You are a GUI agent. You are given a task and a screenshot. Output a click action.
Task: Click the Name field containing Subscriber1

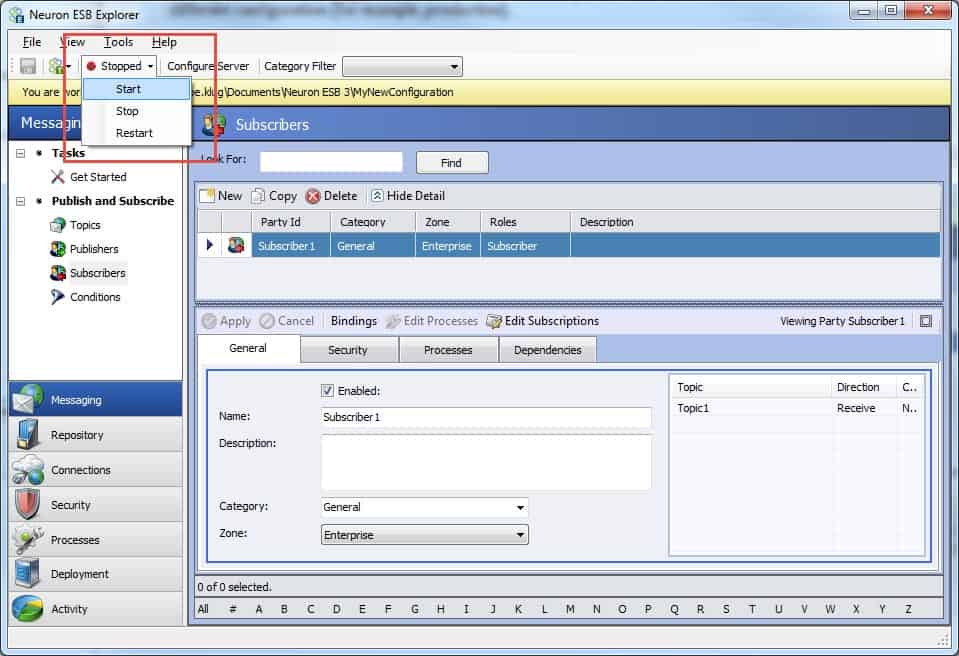(x=486, y=418)
